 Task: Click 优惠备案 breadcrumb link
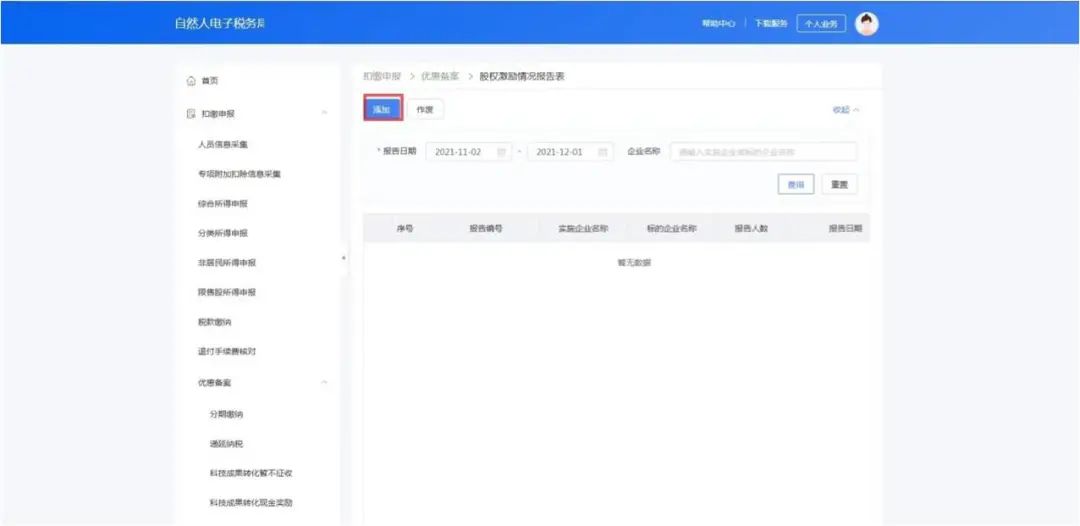pyautogui.click(x=439, y=76)
